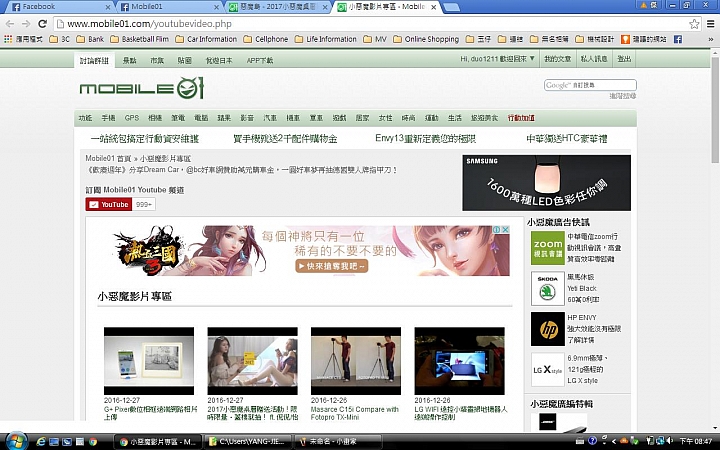
Task: Click the taskbar clock
Action: [x=695, y=441]
